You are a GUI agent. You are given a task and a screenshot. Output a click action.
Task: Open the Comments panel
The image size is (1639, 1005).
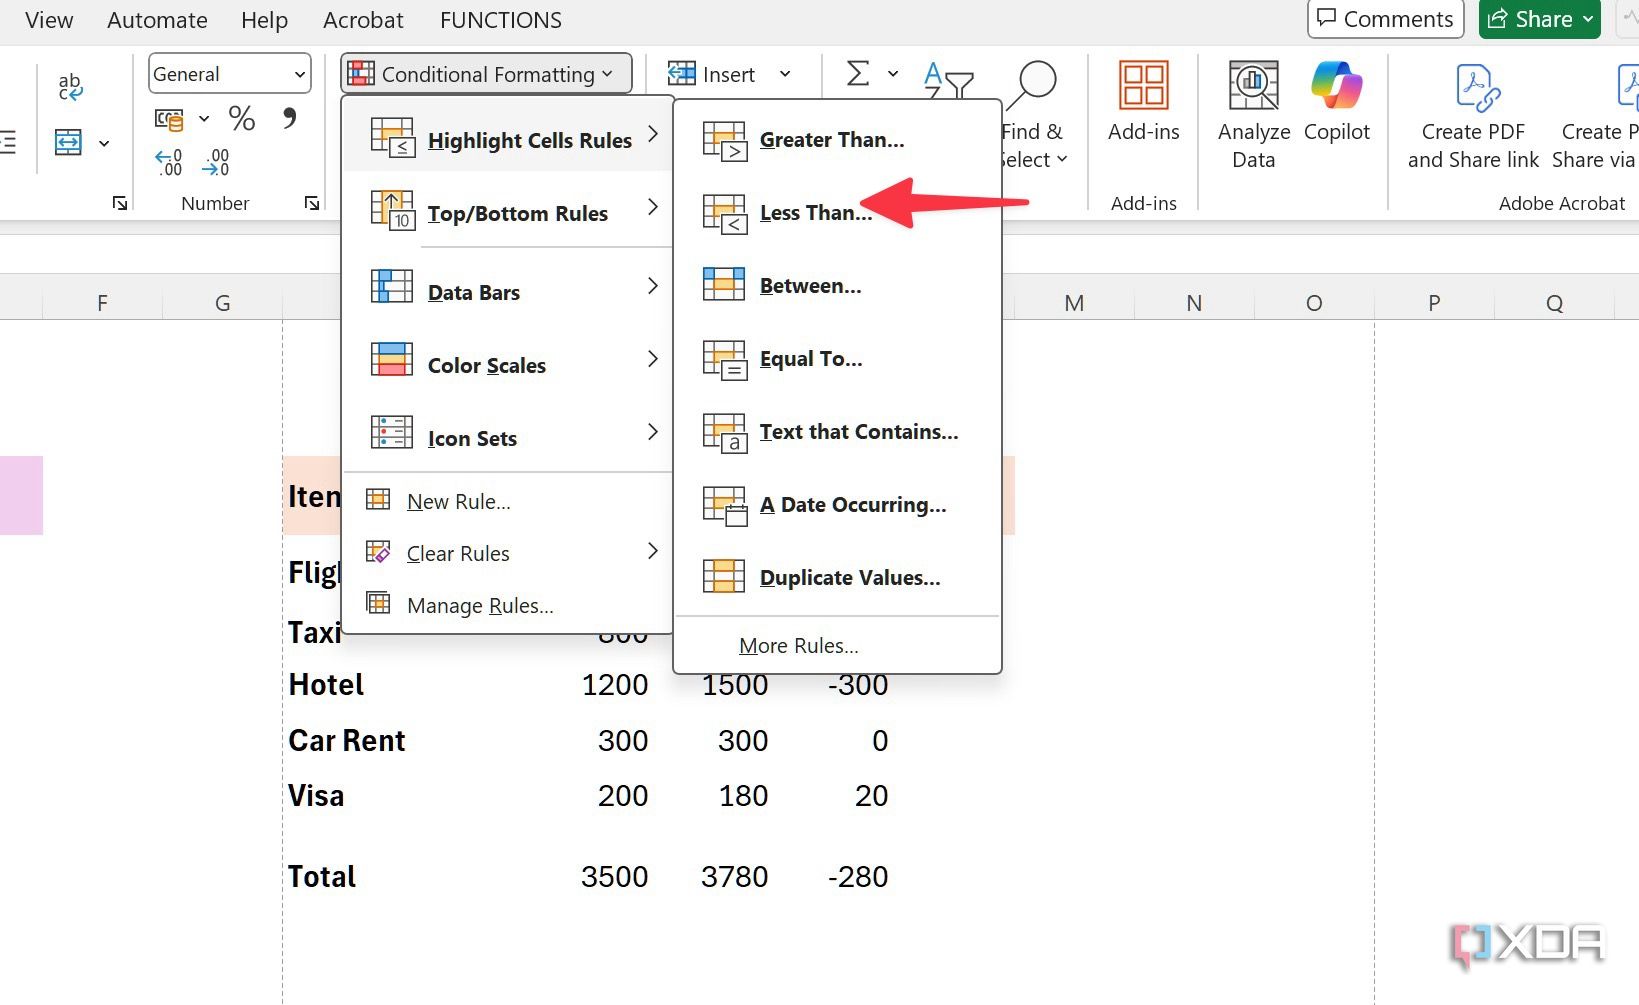coord(1384,18)
